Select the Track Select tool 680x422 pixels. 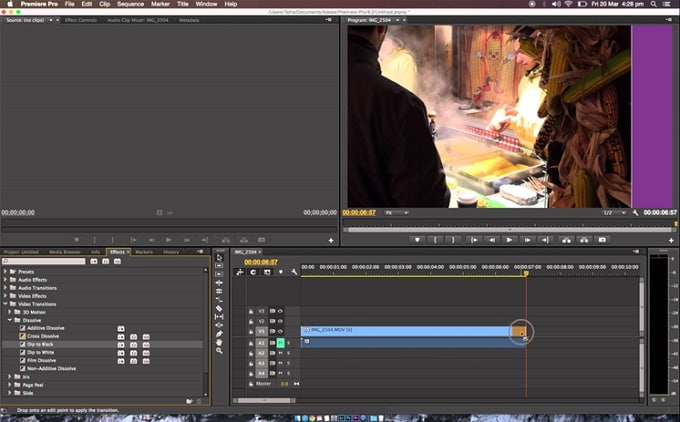[219, 265]
